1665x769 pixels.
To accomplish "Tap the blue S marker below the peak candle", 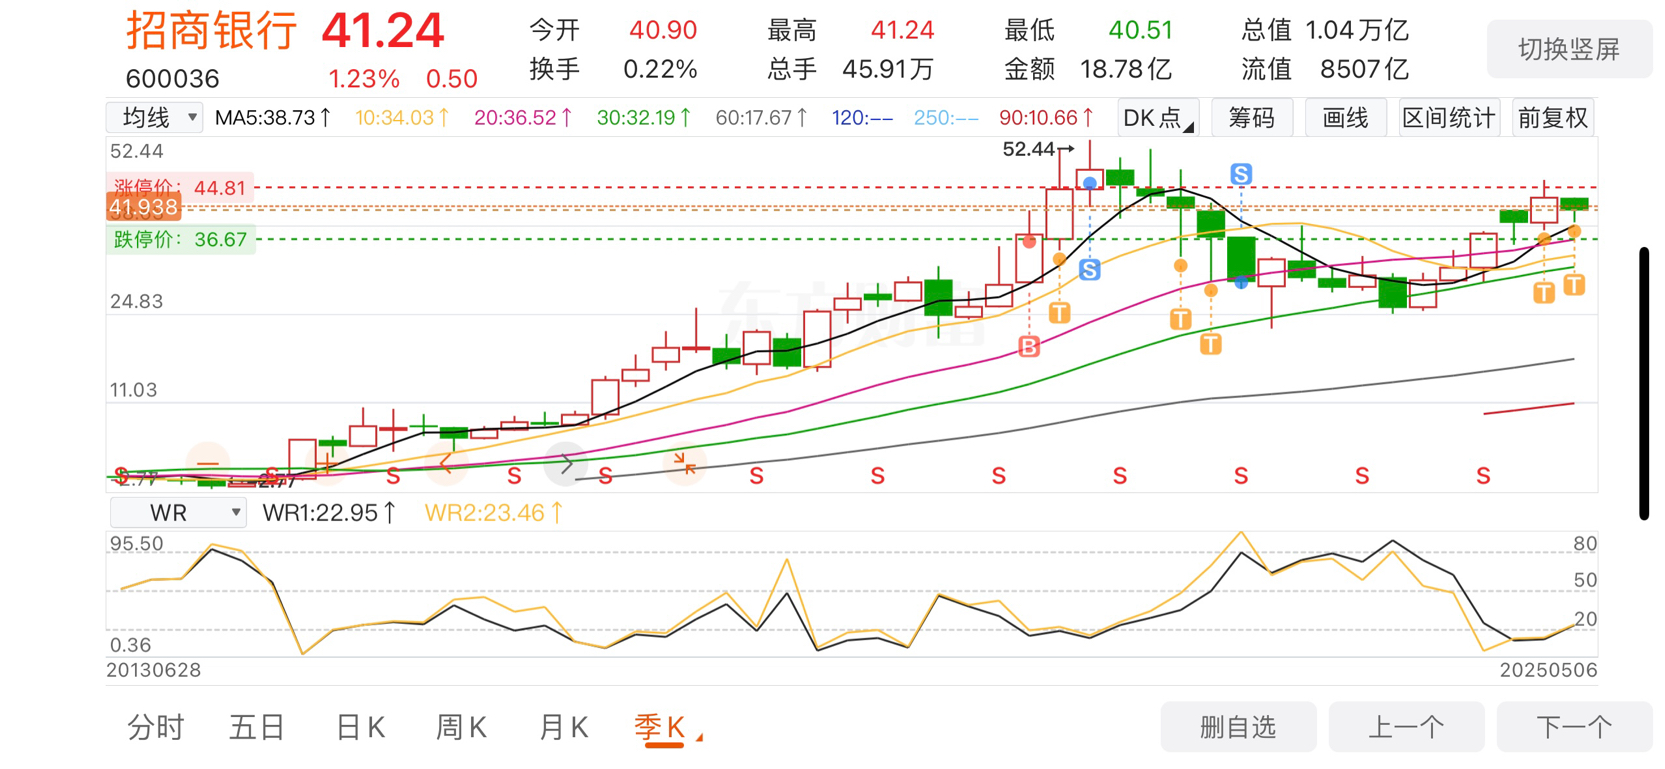I will pyautogui.click(x=1090, y=269).
